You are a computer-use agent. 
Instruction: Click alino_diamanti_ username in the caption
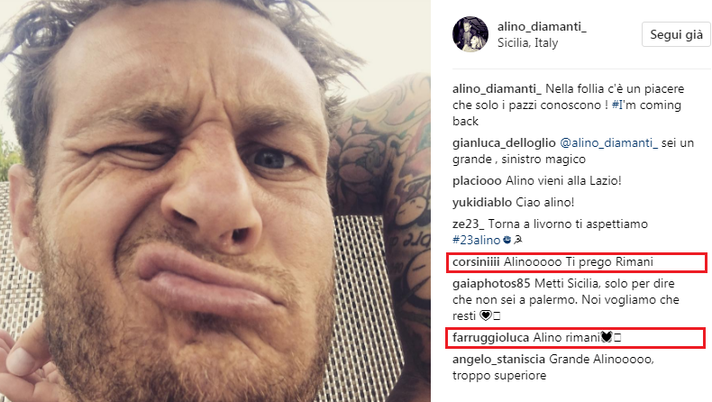click(x=497, y=89)
